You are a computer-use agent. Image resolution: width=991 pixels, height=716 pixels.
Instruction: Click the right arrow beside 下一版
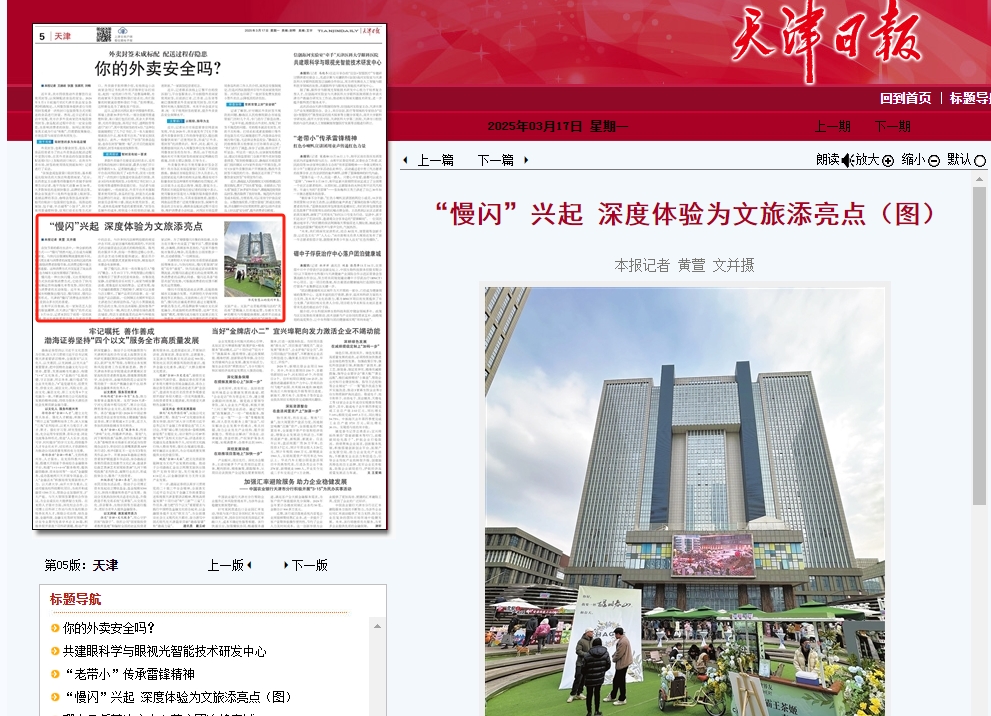pos(285,566)
